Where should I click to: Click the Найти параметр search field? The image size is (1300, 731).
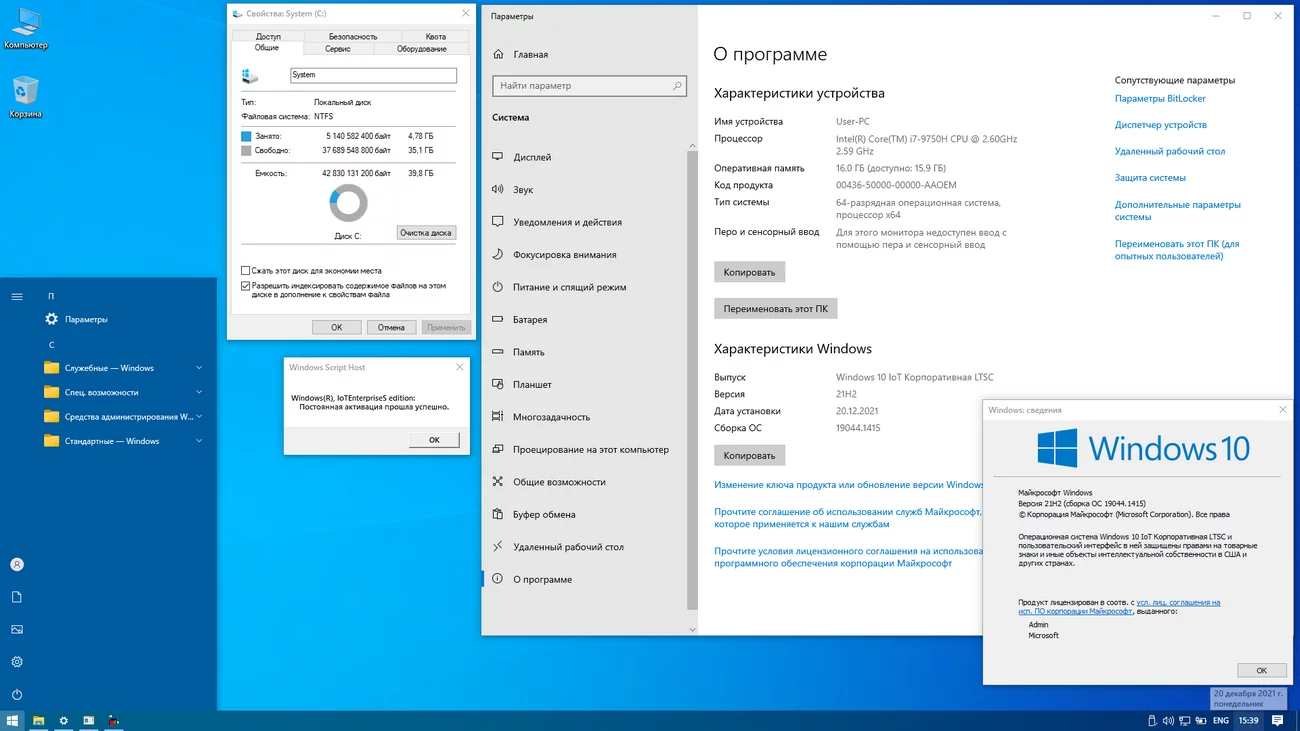[590, 86]
